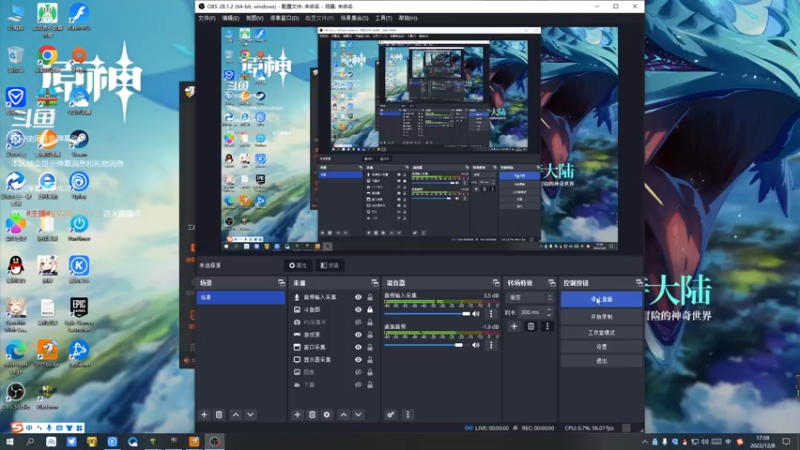Remove transition with trash icon in 转场特效 panel
The height and width of the screenshot is (450, 800).
pos(531,326)
